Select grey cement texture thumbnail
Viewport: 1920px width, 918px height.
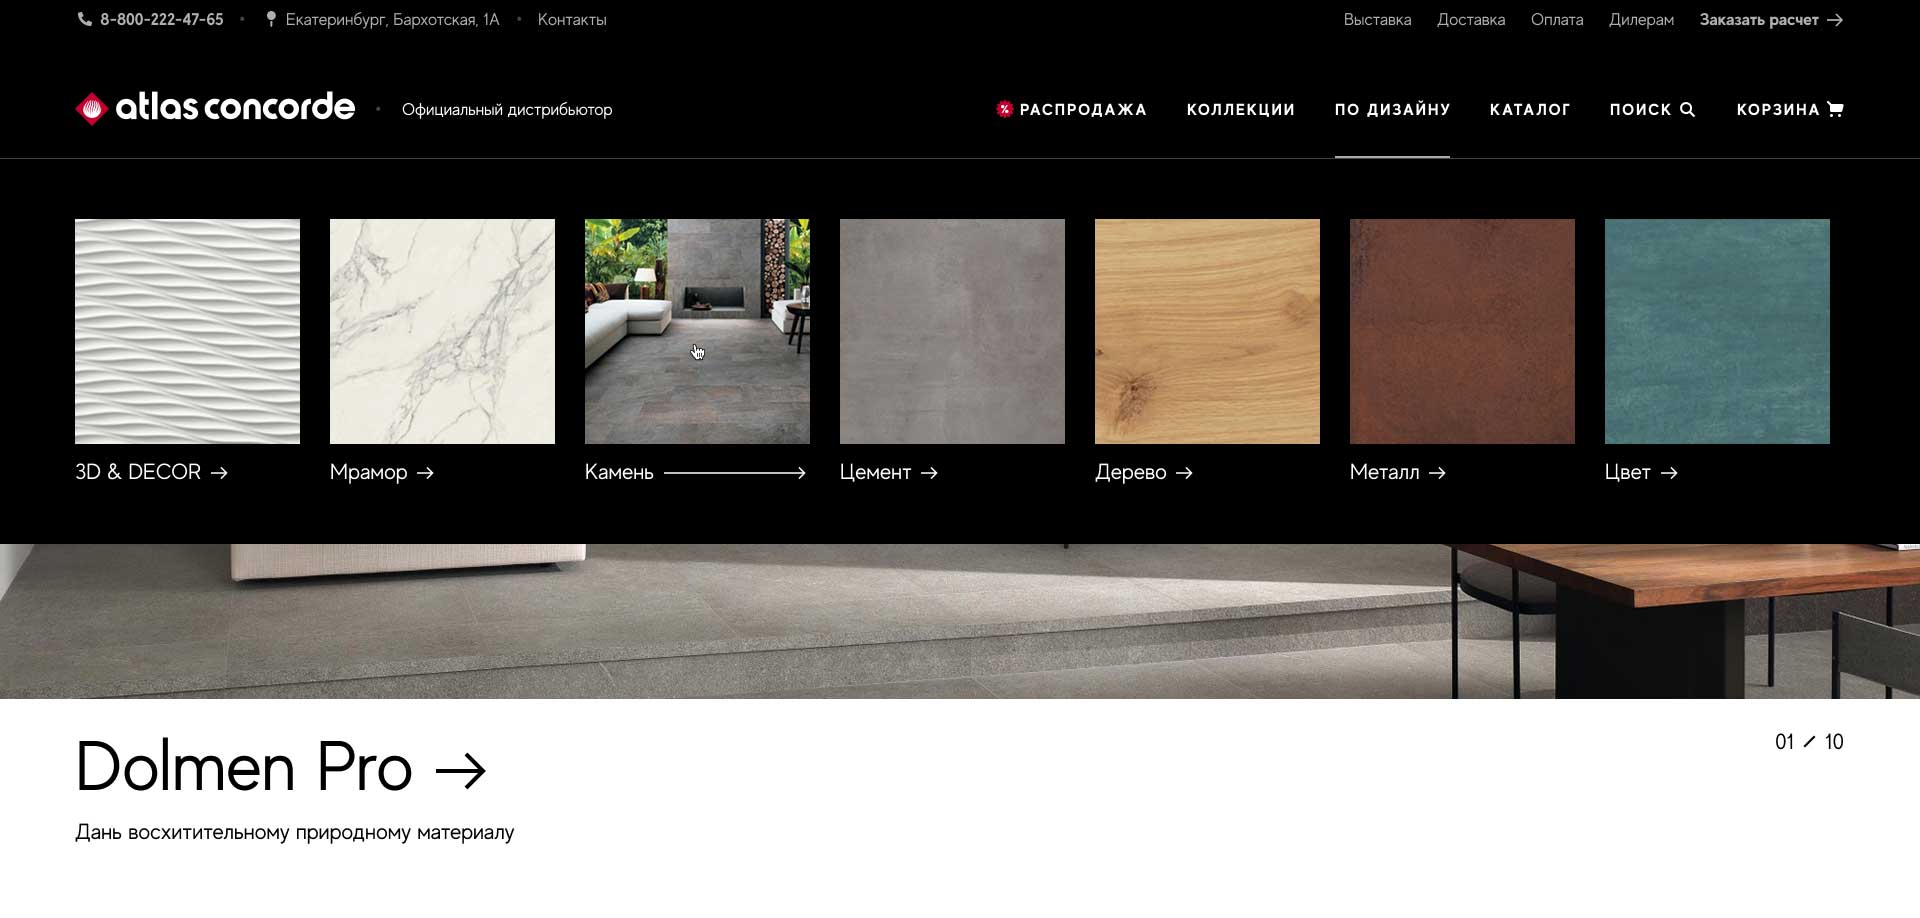tap(952, 331)
